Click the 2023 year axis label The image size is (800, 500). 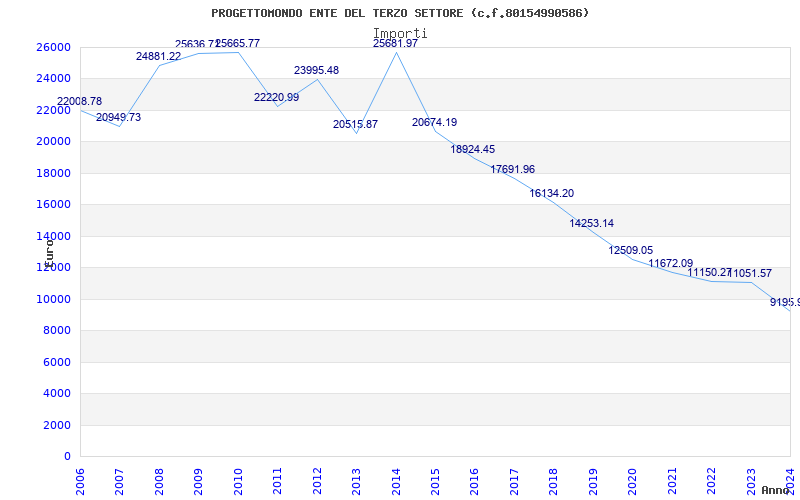(751, 481)
